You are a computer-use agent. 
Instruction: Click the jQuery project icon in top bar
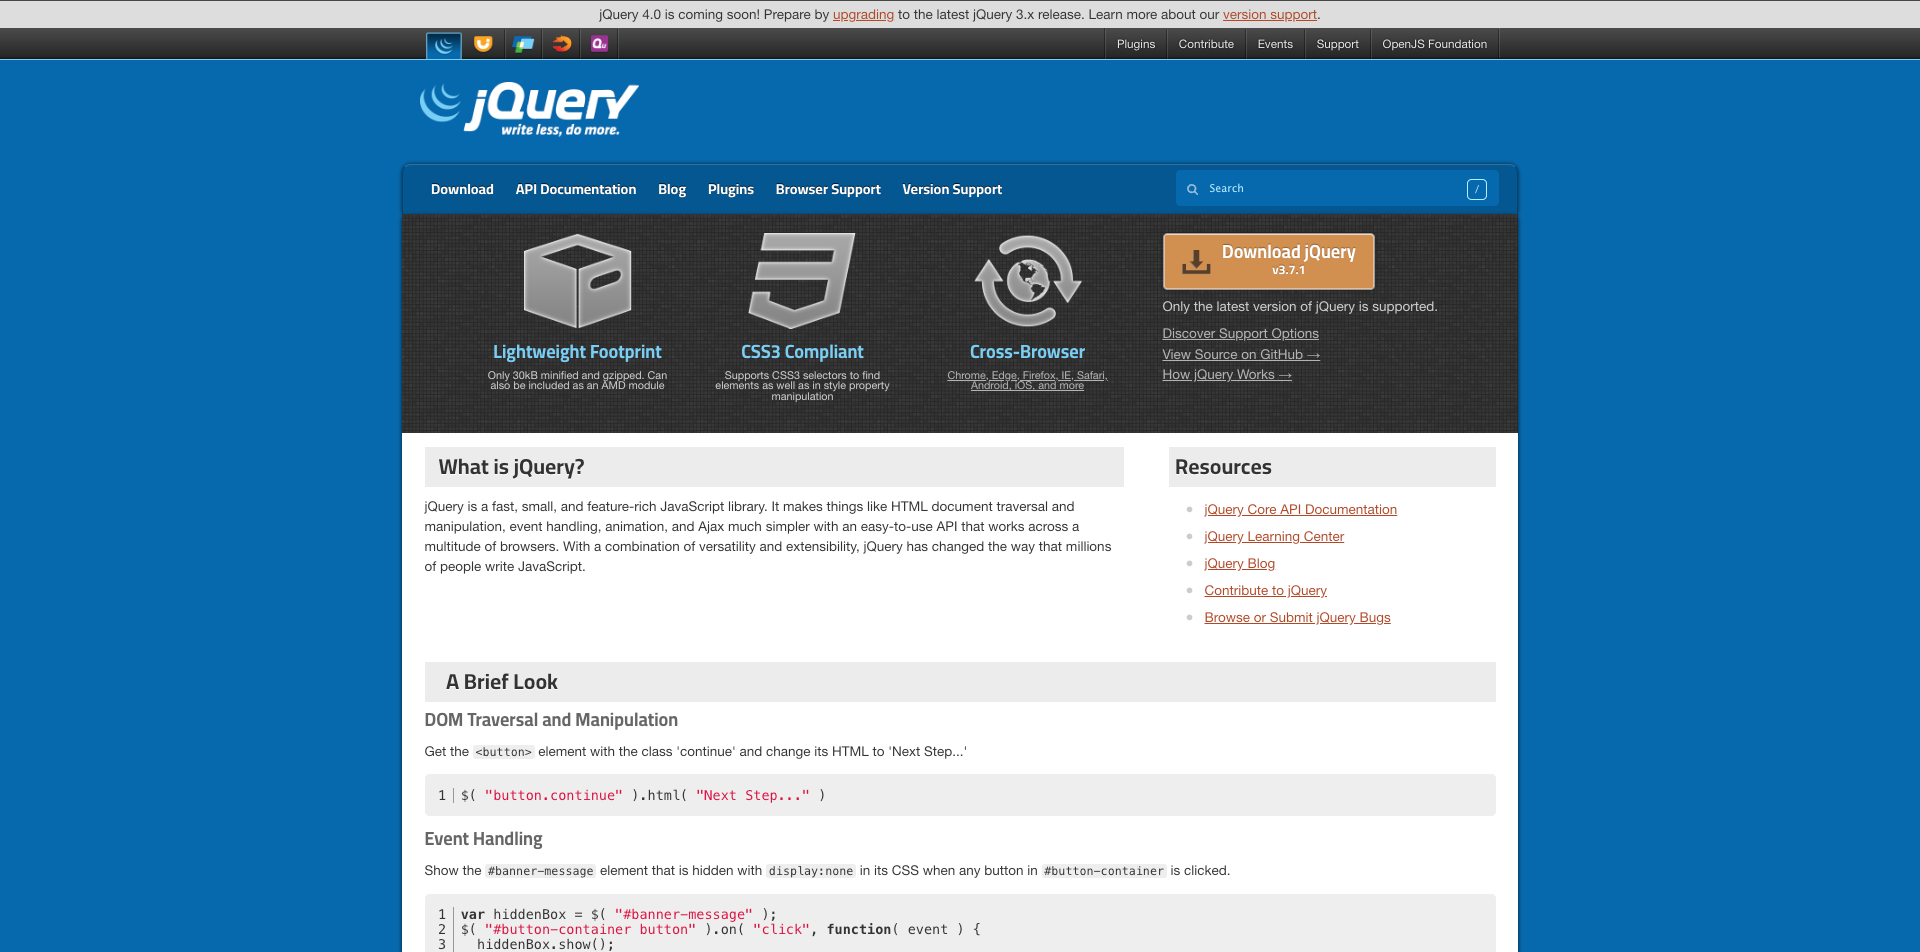[444, 44]
